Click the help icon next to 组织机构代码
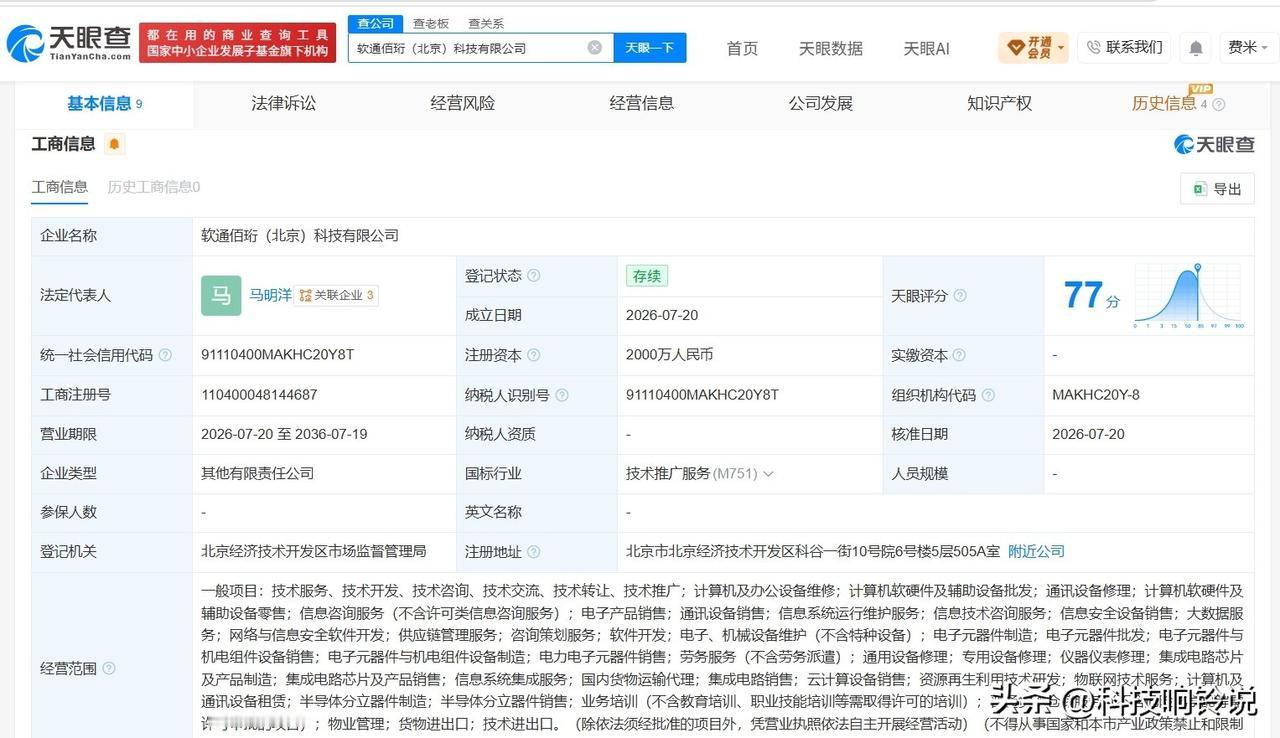This screenshot has width=1280, height=738. click(988, 395)
